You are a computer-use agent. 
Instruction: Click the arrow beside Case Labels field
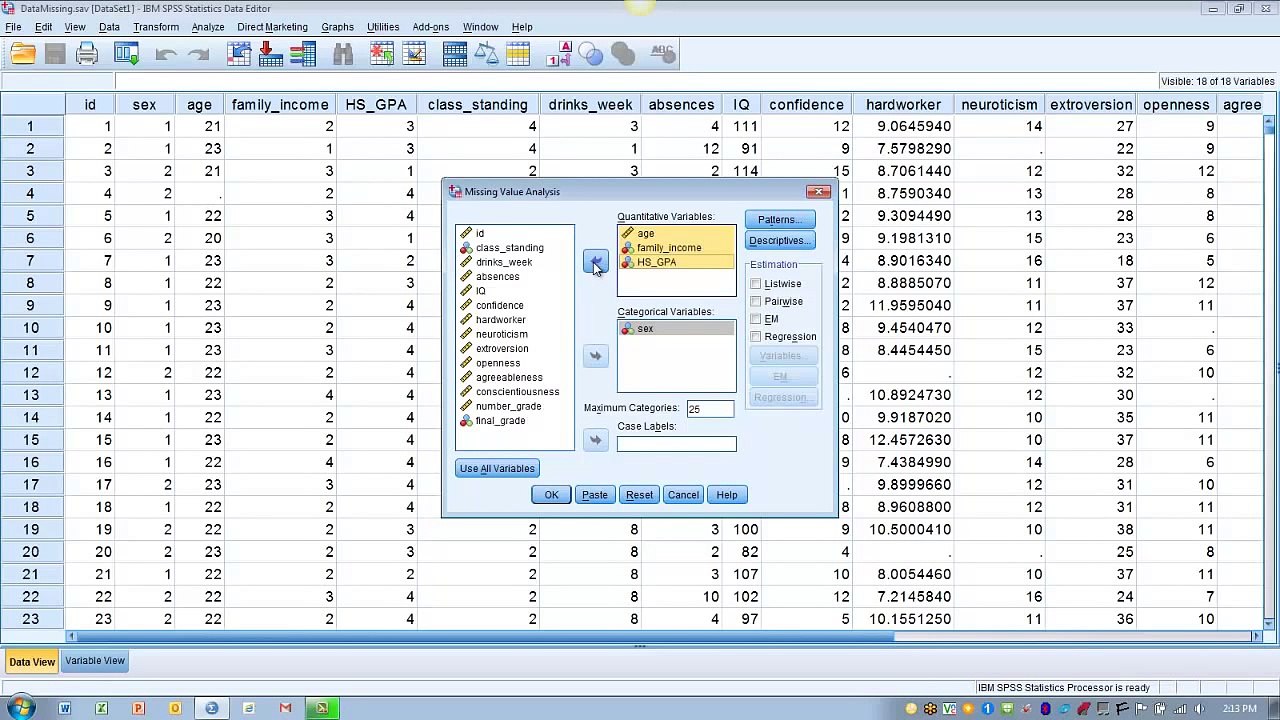click(595, 440)
